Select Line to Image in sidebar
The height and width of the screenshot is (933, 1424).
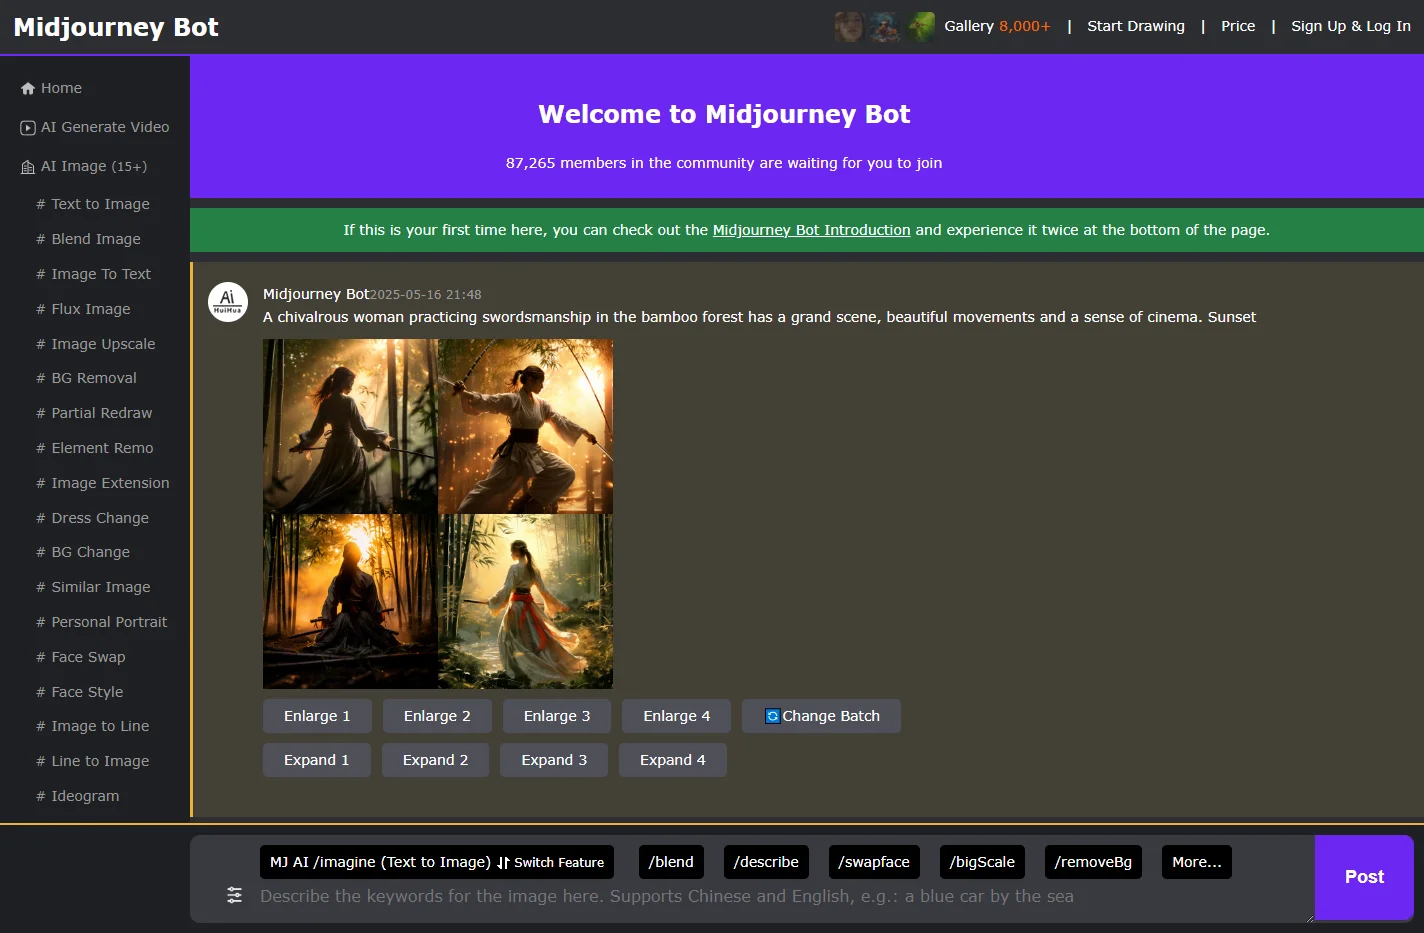(x=92, y=761)
